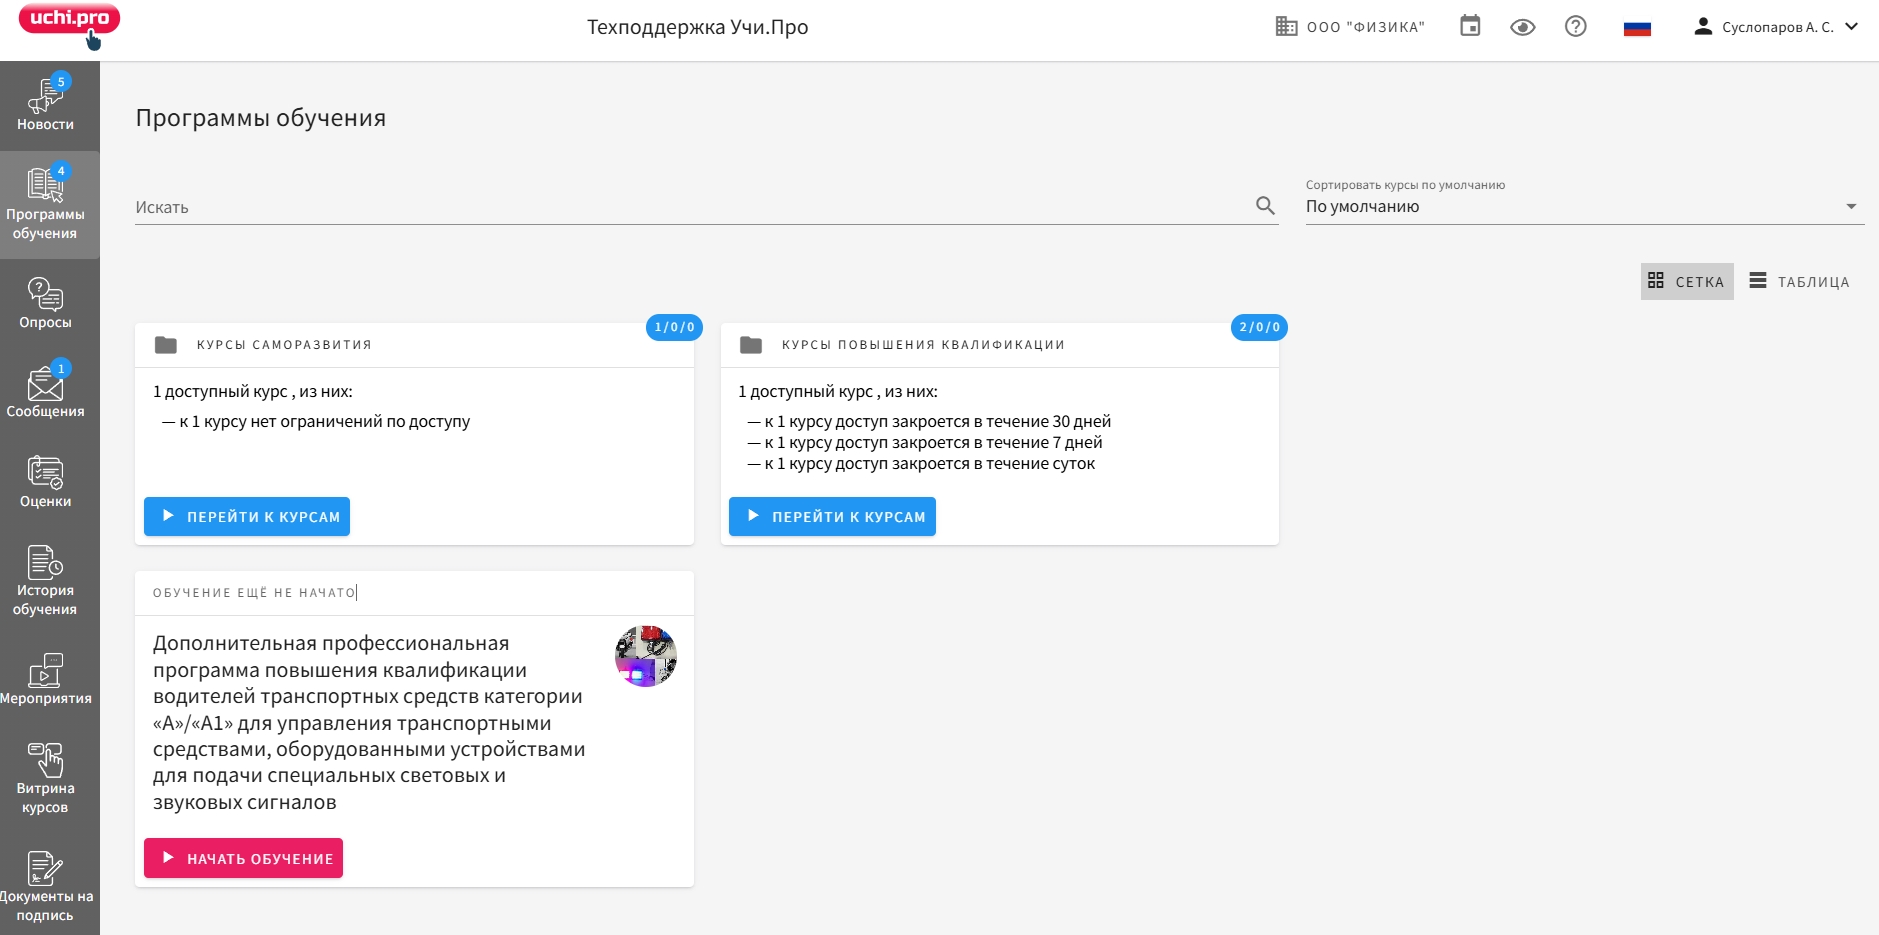Open Опросы in the sidebar
Viewport: 1879px width, 935px height.
46,303
